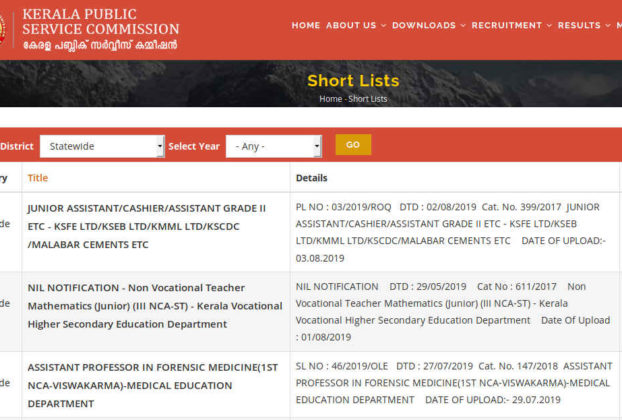
Task: Click the Malayalam commission name text
Action: pyautogui.click(x=100, y=45)
